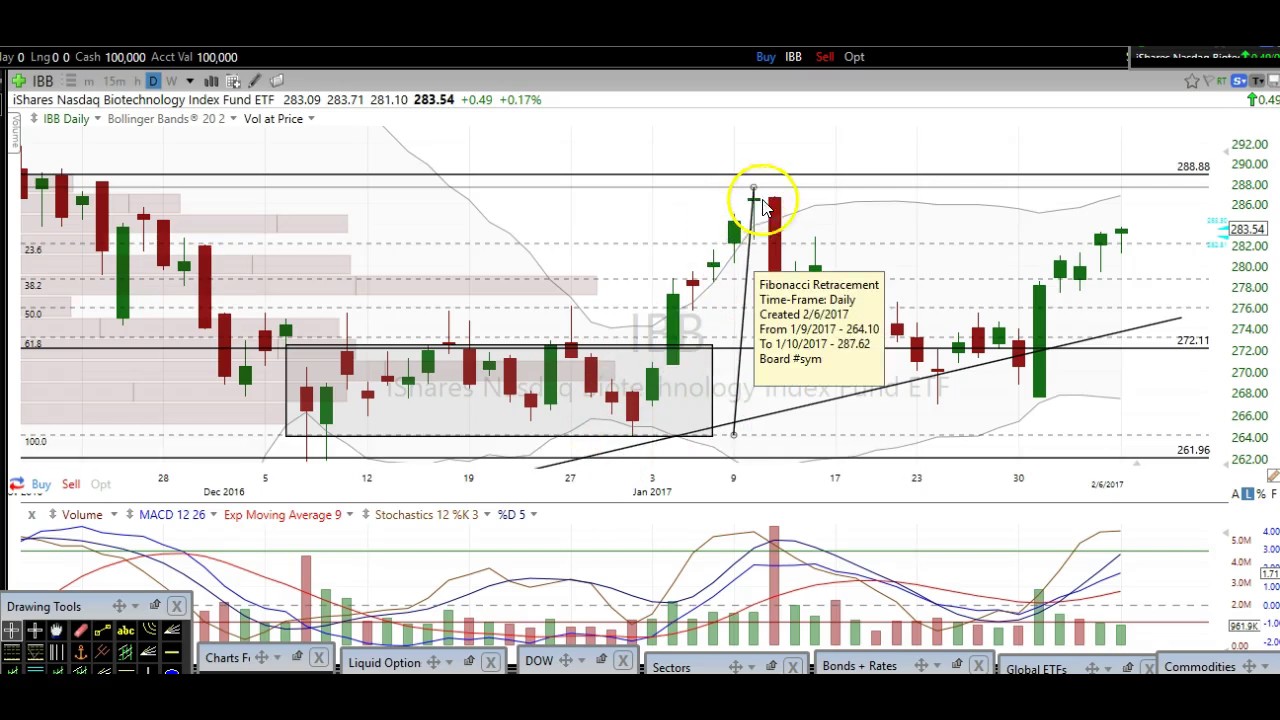Viewport: 1280px width, 720px height.
Task: Click the blue Buy button in top bar
Action: pyautogui.click(x=765, y=57)
